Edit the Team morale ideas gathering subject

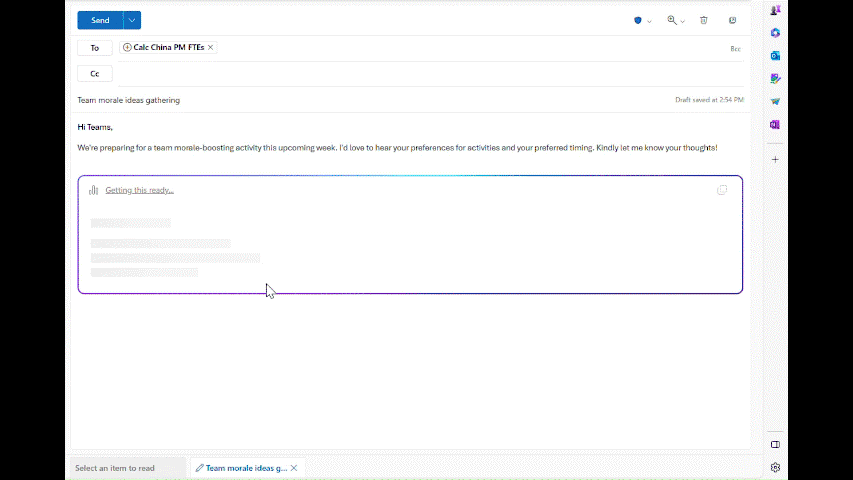(128, 100)
